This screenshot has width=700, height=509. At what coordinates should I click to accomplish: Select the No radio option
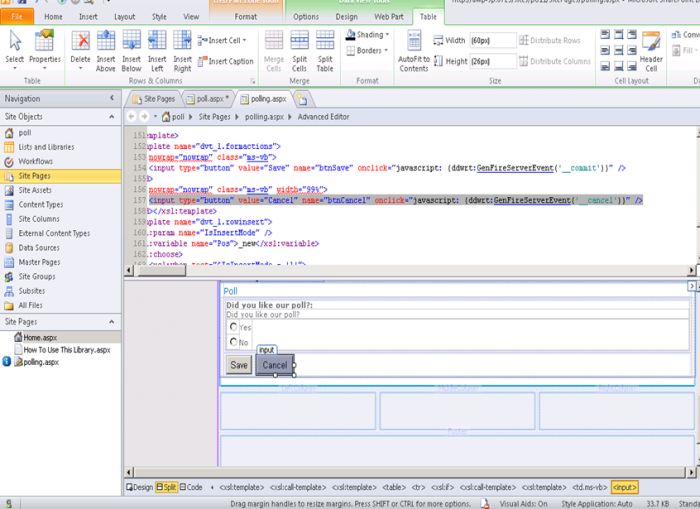(234, 342)
